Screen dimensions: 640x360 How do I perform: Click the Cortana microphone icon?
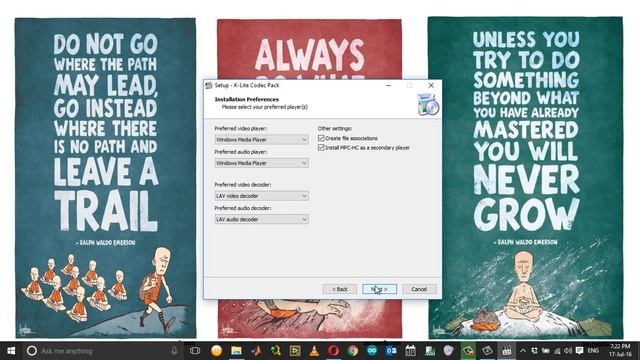(x=174, y=351)
